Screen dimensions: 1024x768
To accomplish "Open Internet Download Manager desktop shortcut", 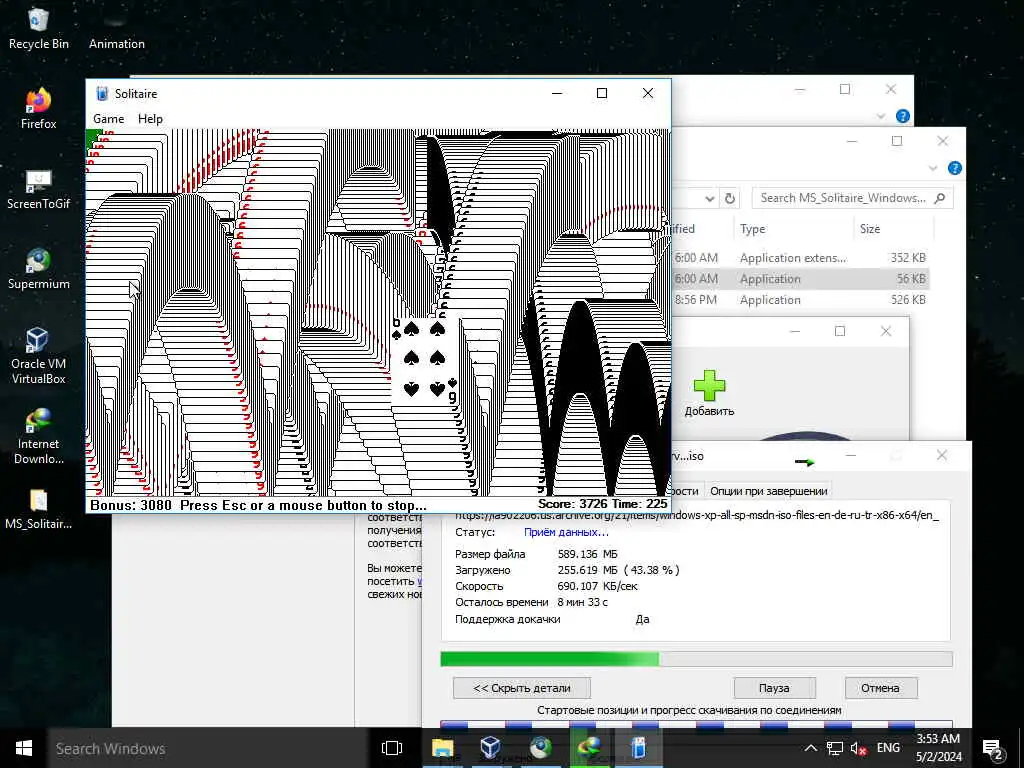I will [x=39, y=436].
